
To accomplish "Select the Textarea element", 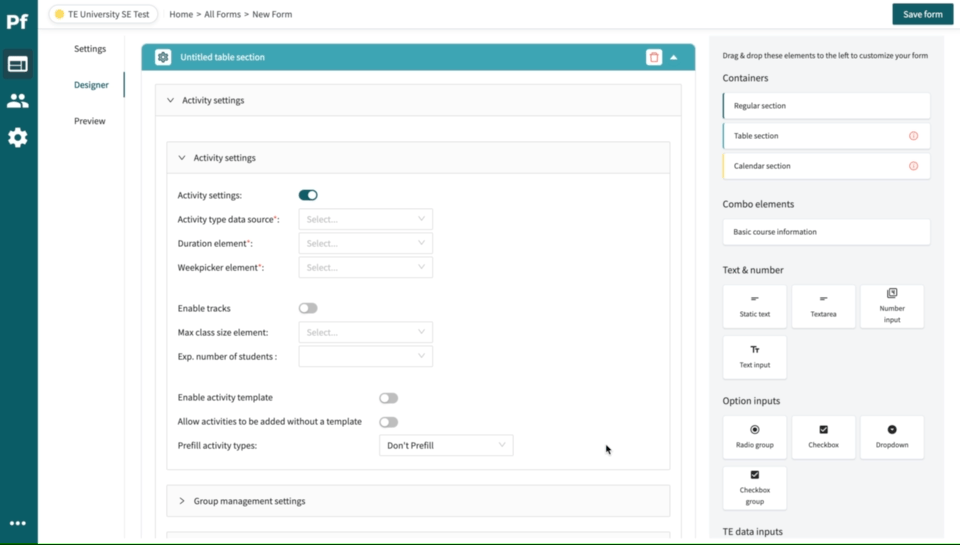I will (x=823, y=306).
